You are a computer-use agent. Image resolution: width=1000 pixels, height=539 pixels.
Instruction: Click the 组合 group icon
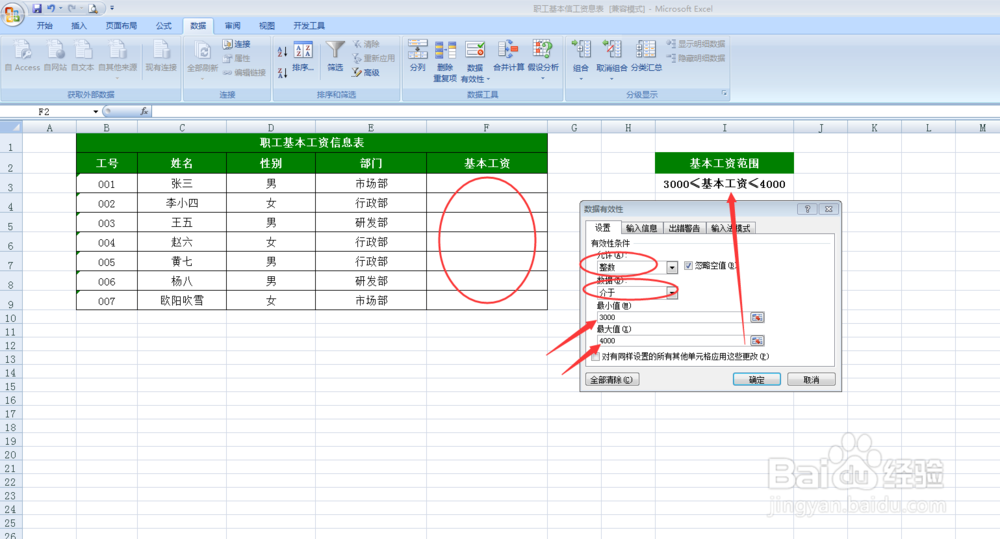(x=581, y=50)
